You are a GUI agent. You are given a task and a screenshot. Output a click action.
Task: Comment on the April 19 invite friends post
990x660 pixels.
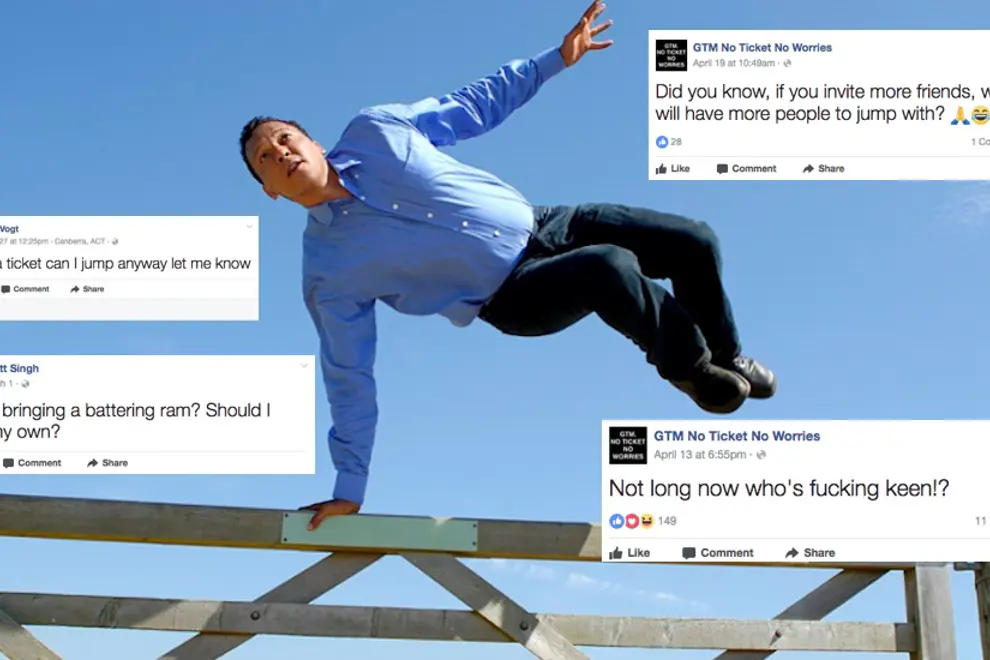click(x=746, y=169)
